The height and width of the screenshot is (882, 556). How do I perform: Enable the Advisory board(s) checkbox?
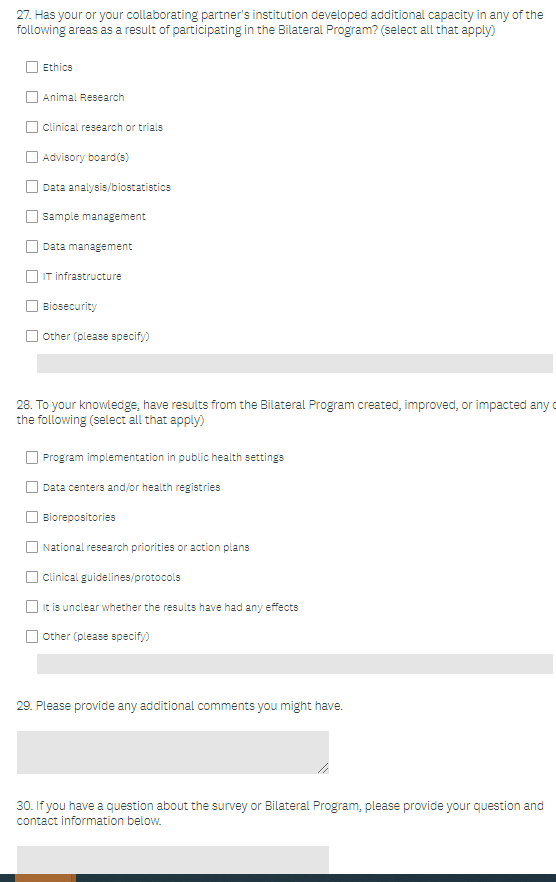pyautogui.click(x=32, y=157)
